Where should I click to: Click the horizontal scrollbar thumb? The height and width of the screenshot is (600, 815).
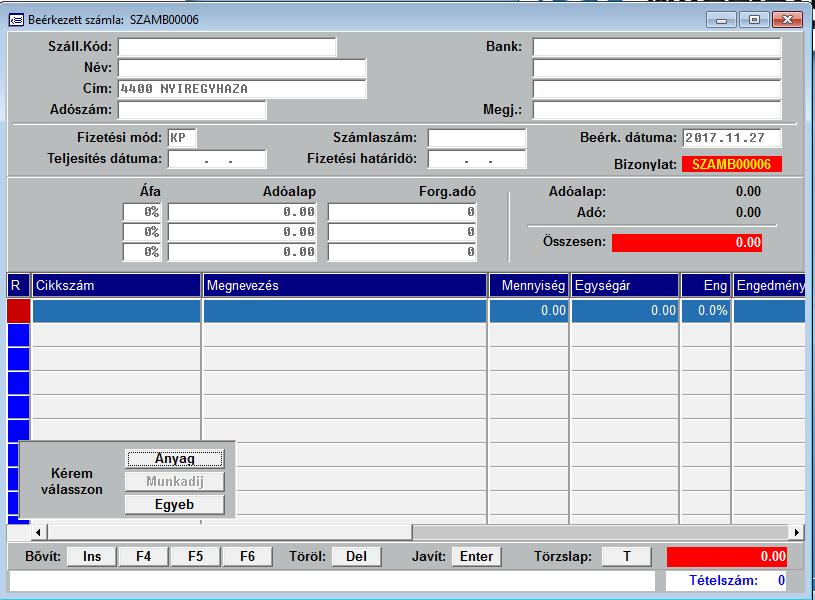[x=230, y=532]
